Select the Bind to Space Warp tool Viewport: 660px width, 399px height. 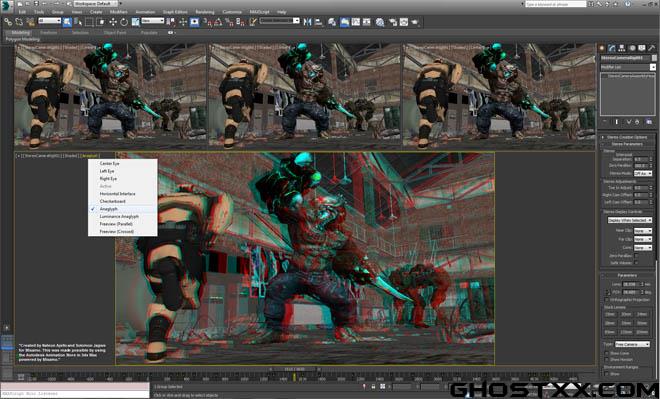[x=31, y=22]
